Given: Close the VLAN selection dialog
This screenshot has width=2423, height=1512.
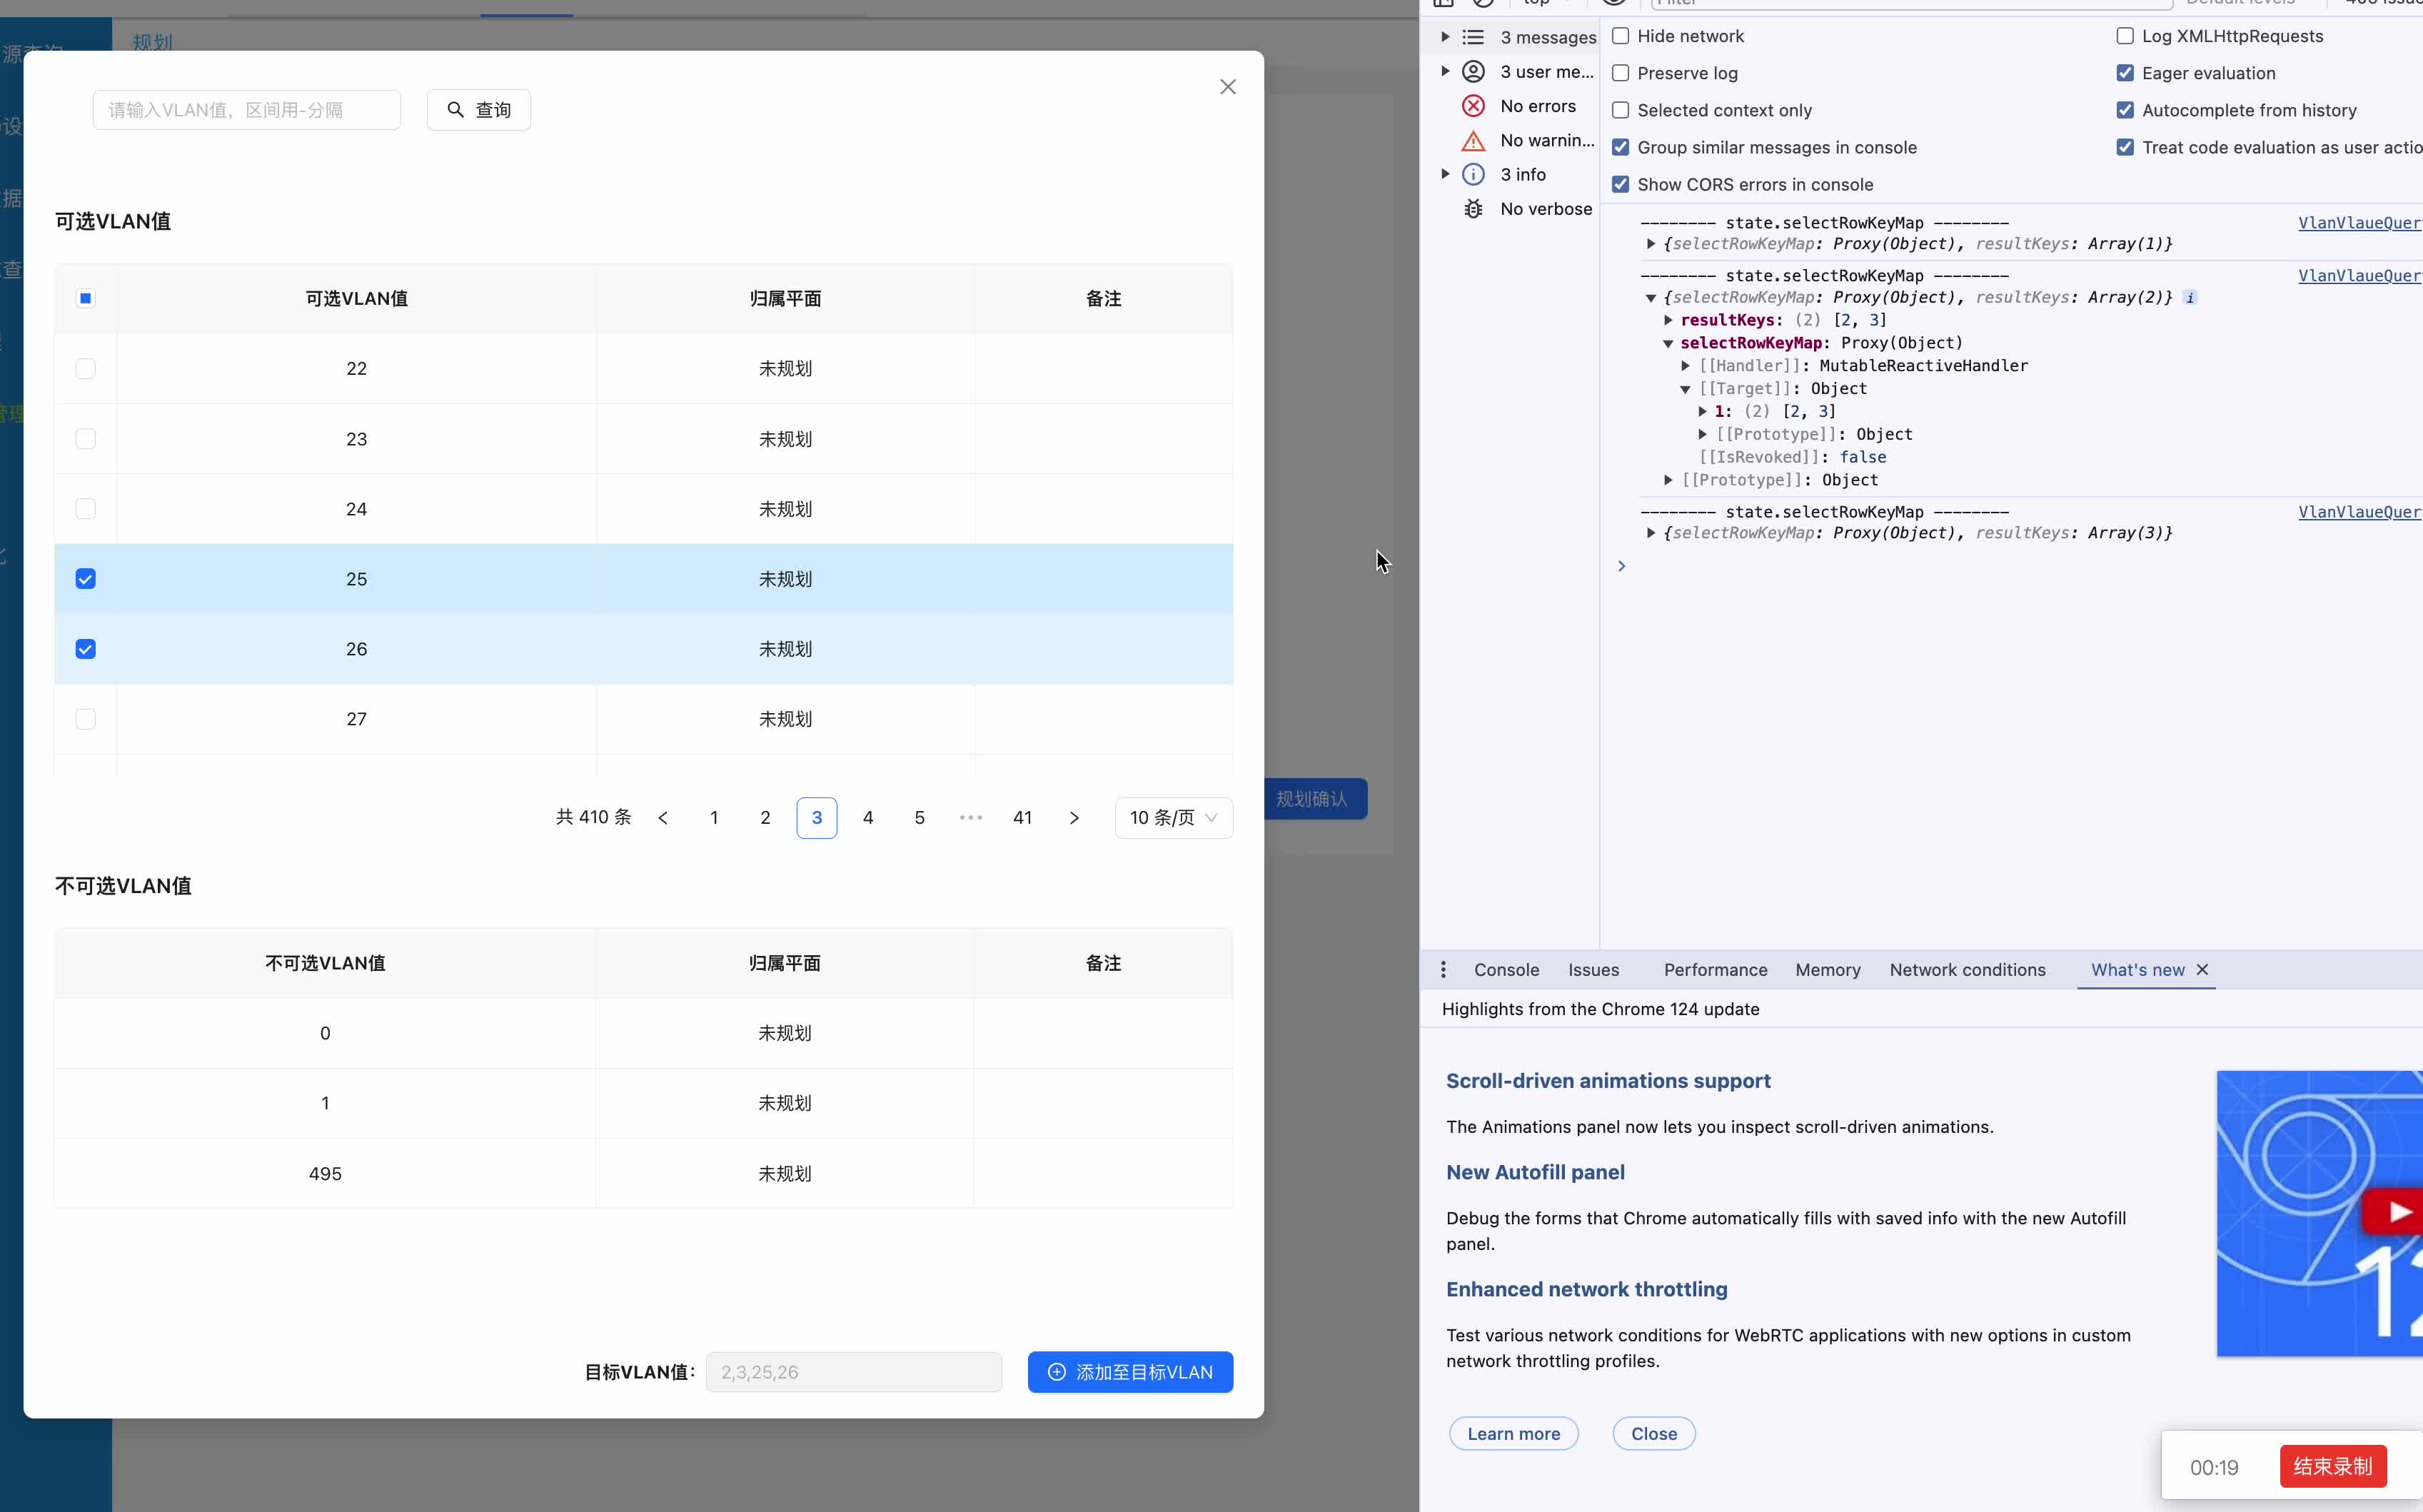Looking at the screenshot, I should click(x=1228, y=87).
